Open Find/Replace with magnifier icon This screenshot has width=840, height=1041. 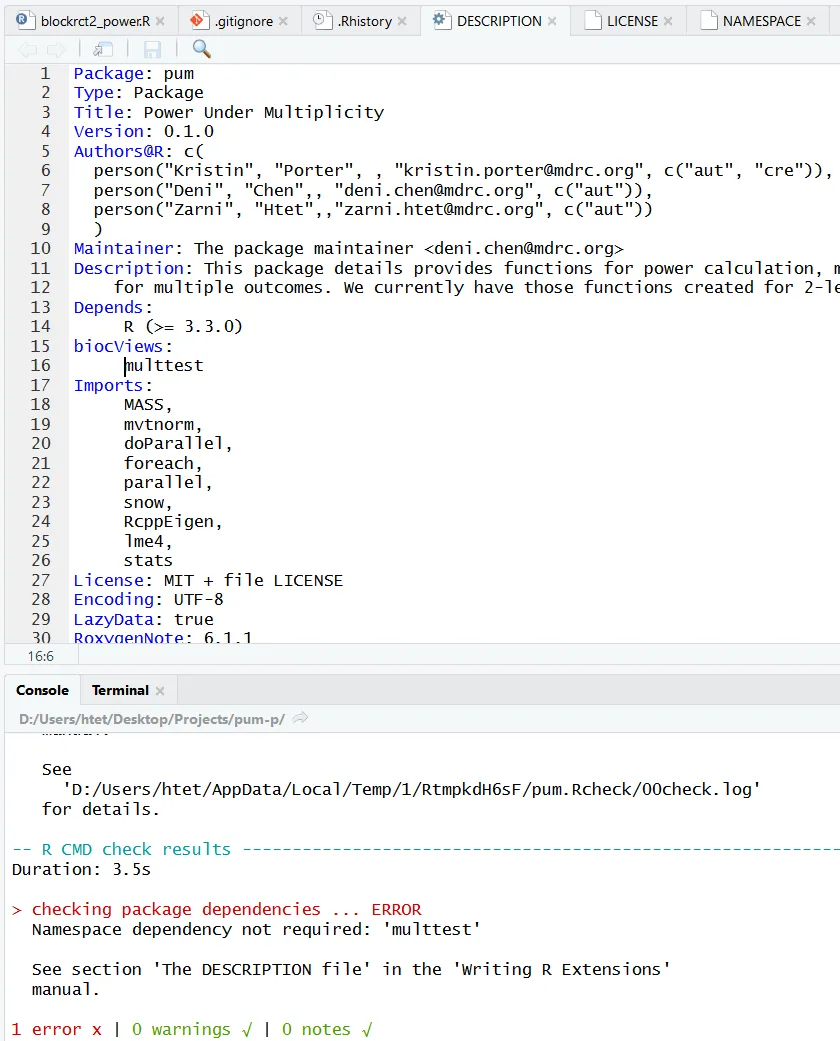pyautogui.click(x=201, y=48)
